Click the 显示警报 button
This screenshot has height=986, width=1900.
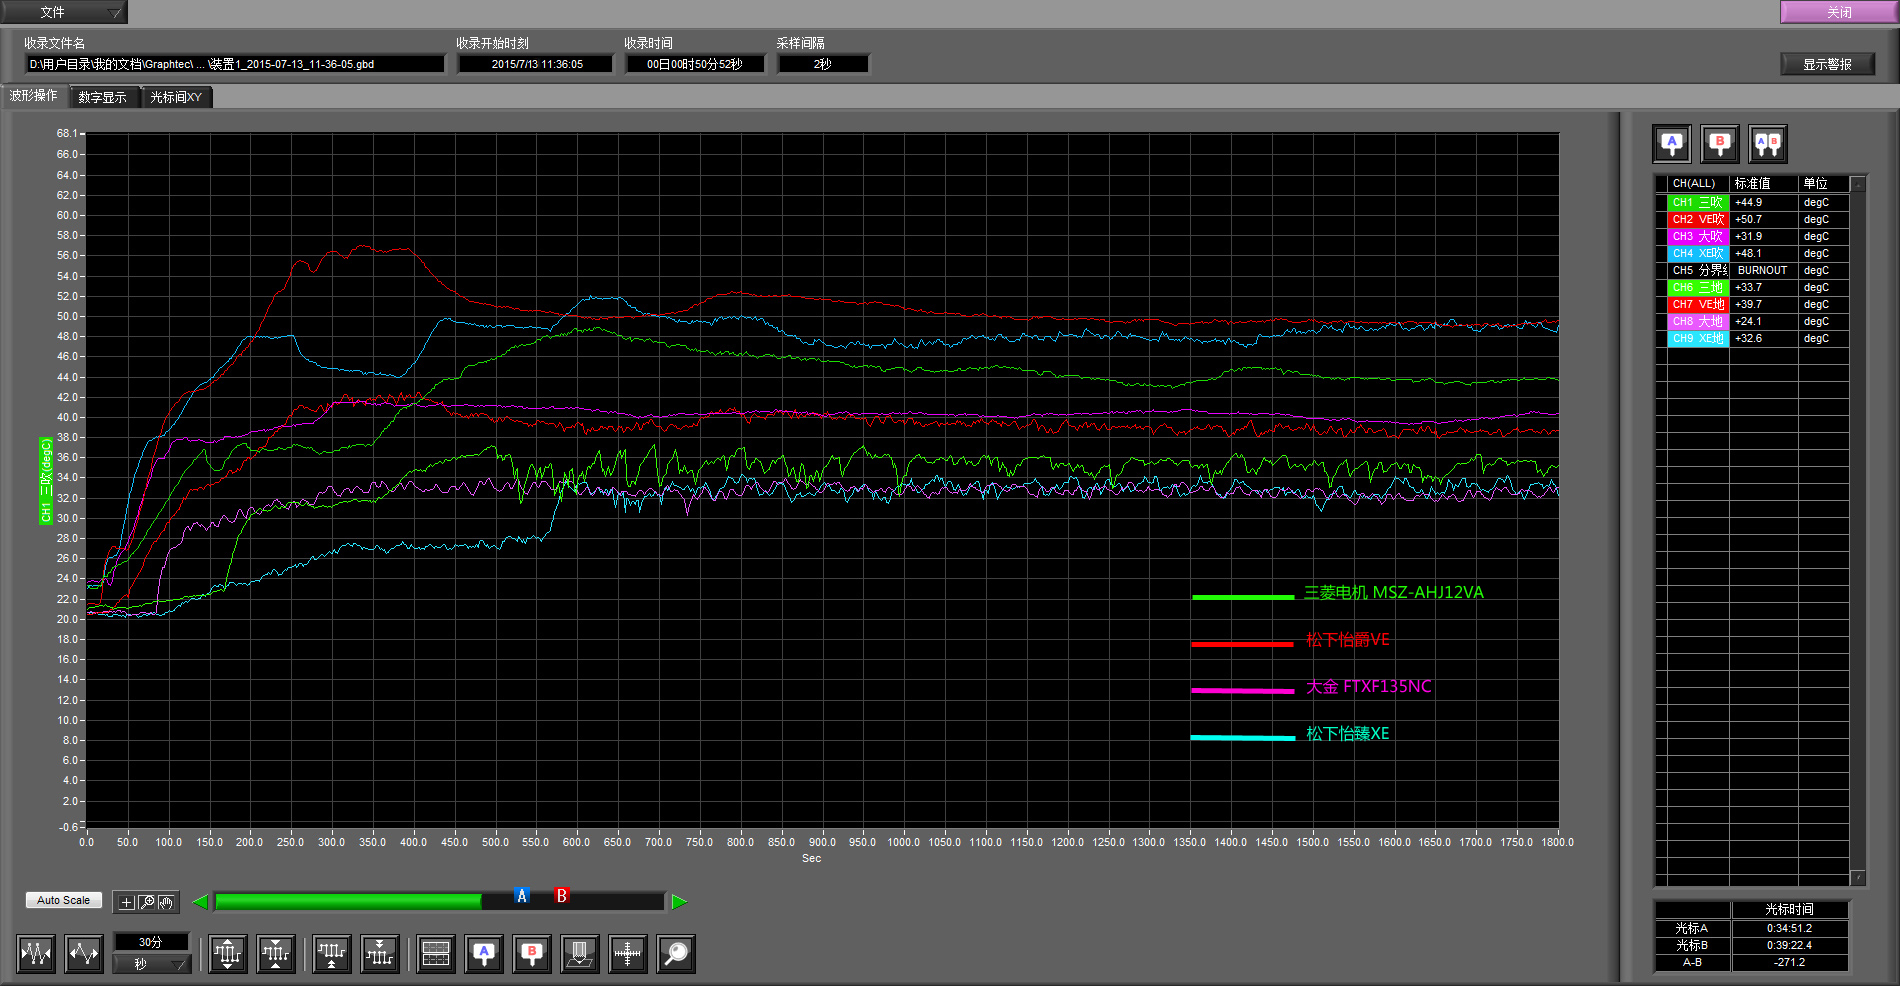pos(1827,64)
